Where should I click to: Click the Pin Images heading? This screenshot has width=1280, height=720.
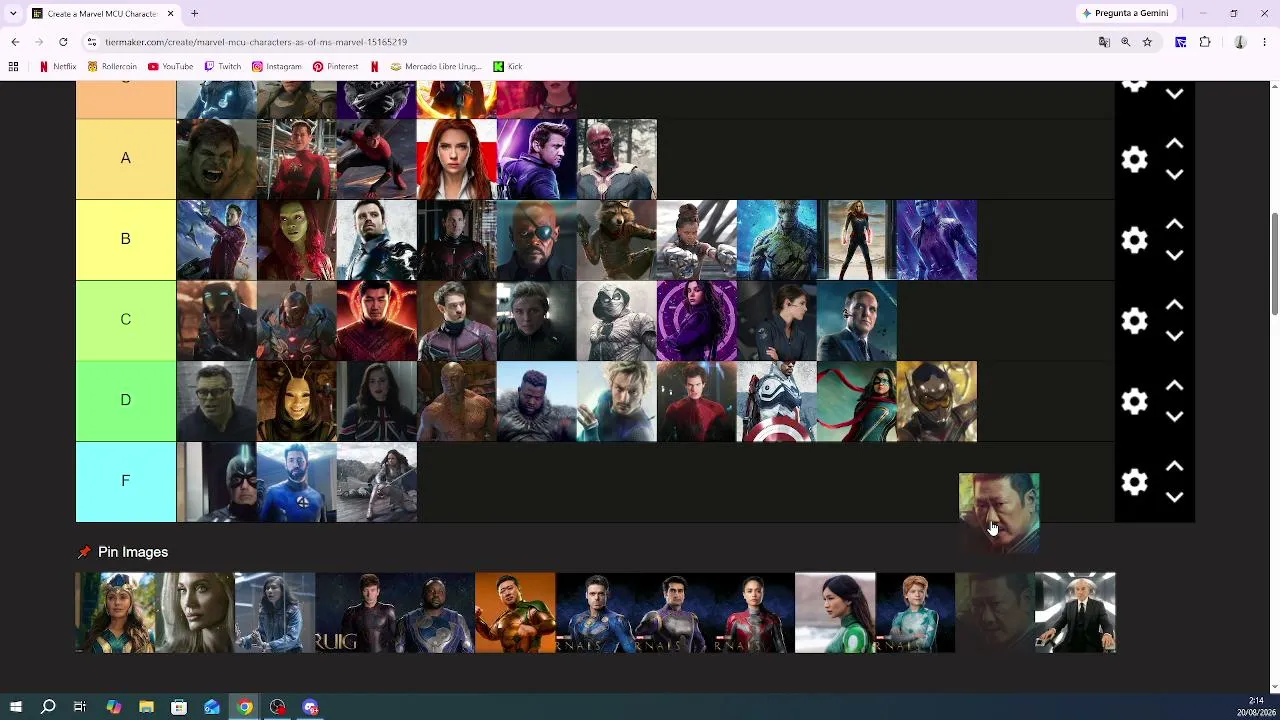(133, 552)
